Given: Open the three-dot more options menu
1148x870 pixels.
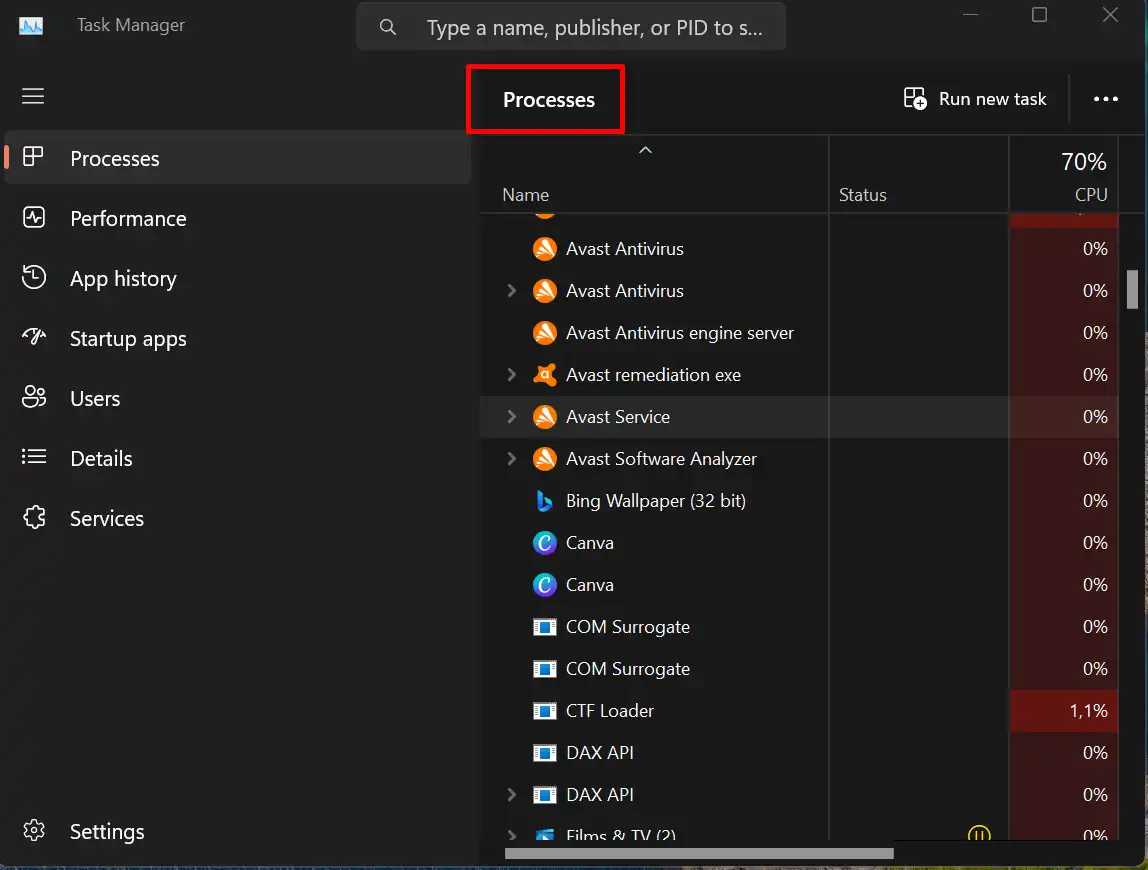Looking at the screenshot, I should click(x=1106, y=99).
